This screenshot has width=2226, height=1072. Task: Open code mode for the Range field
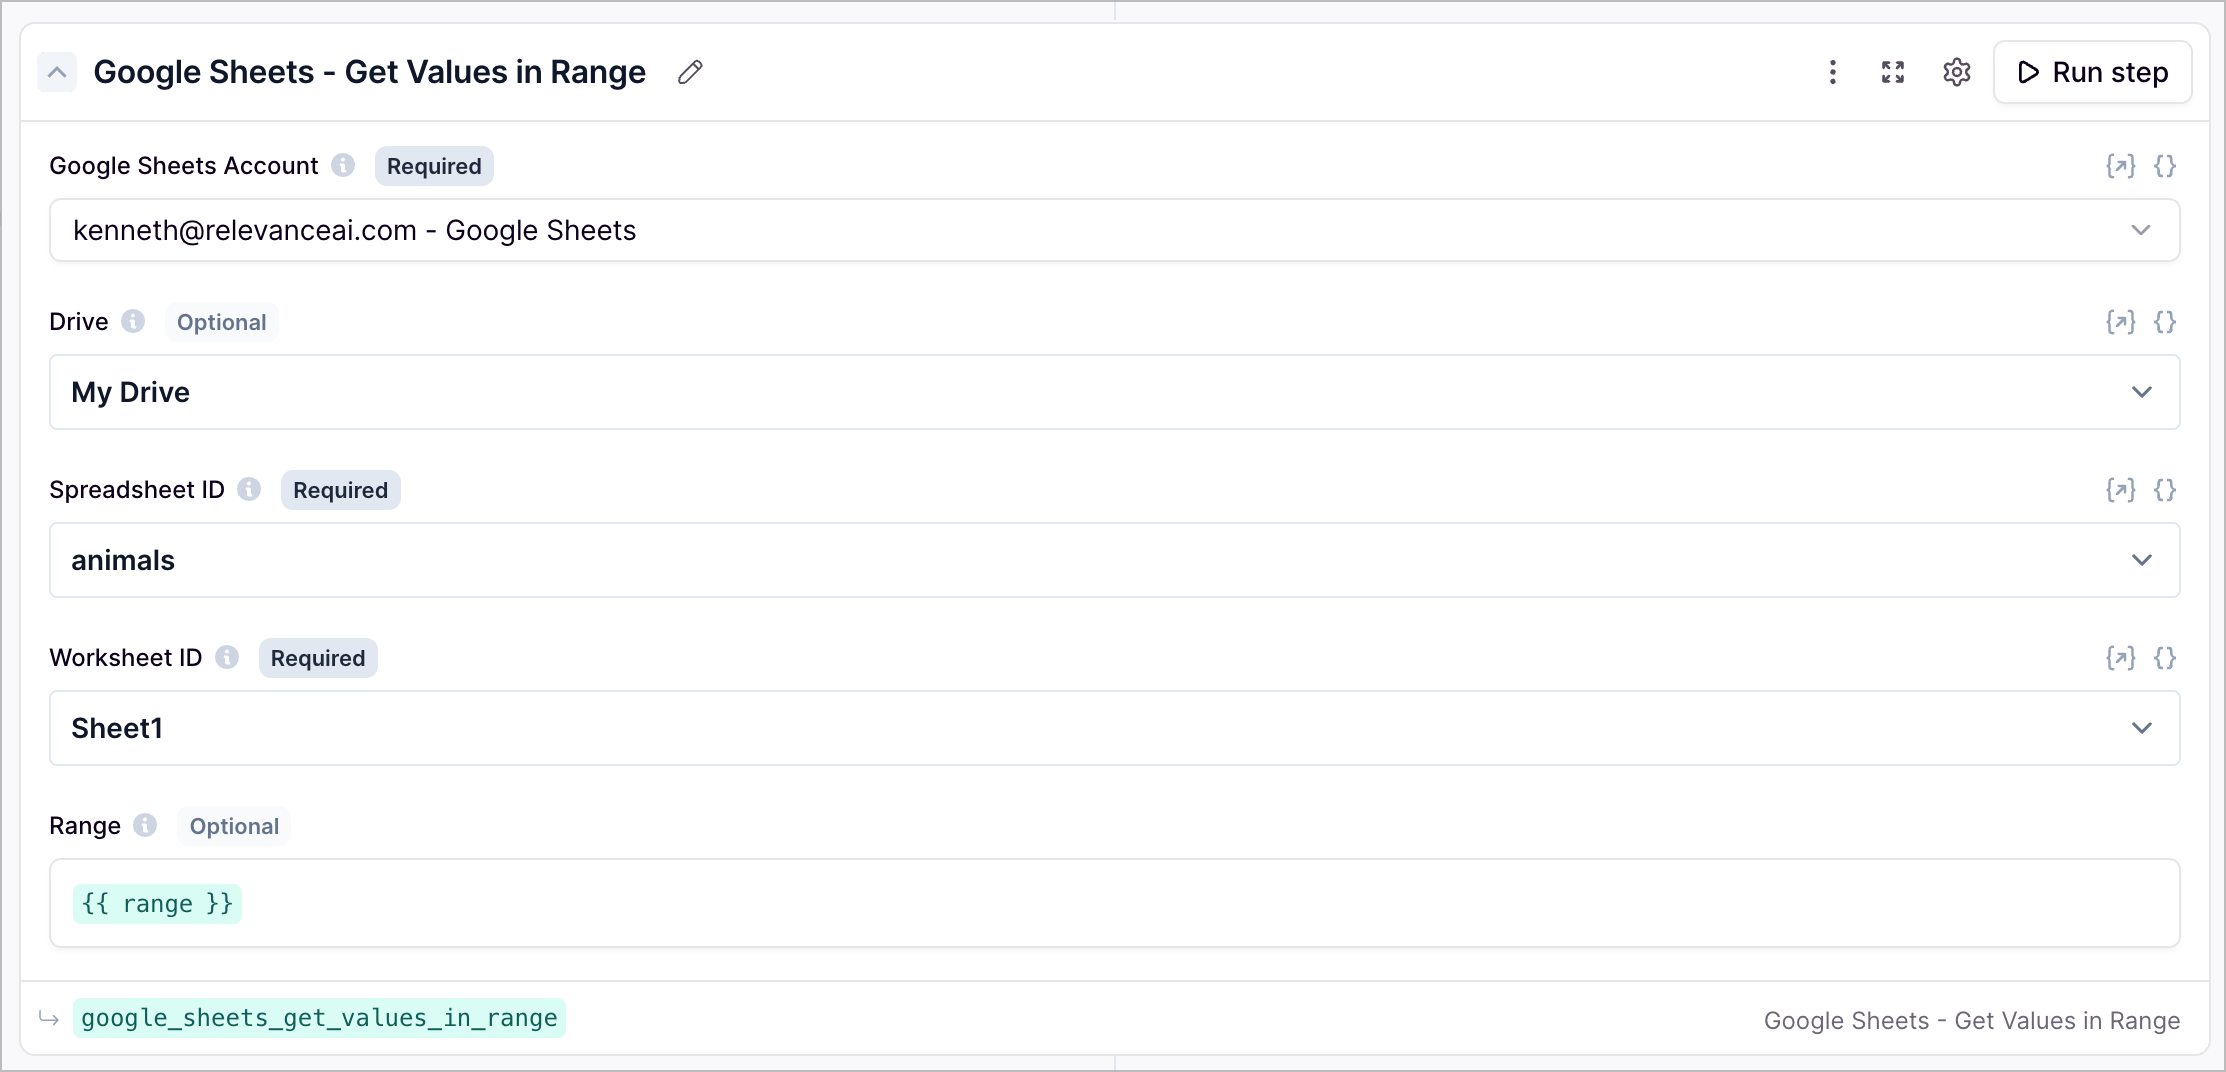(x=2165, y=825)
